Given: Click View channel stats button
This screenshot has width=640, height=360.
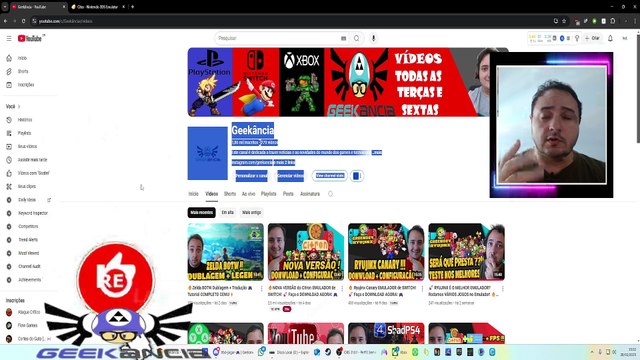Looking at the screenshot, I should coord(330,176).
